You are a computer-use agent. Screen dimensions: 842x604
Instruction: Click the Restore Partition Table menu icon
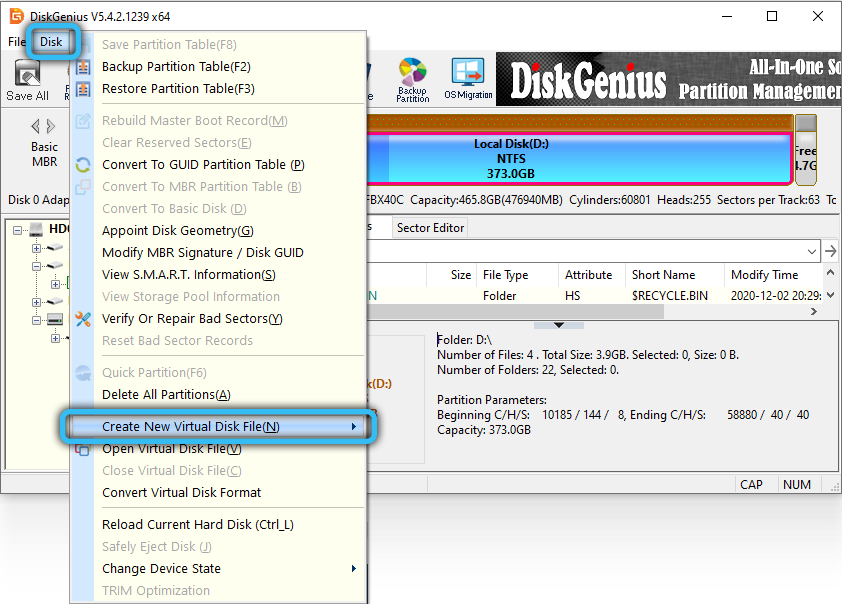coord(84,89)
